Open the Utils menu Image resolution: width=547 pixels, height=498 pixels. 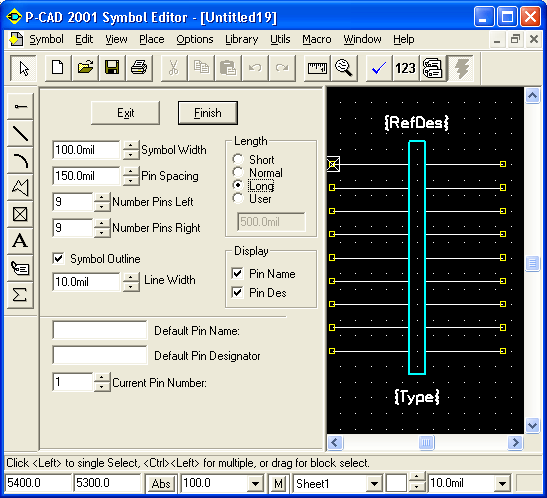[280, 39]
